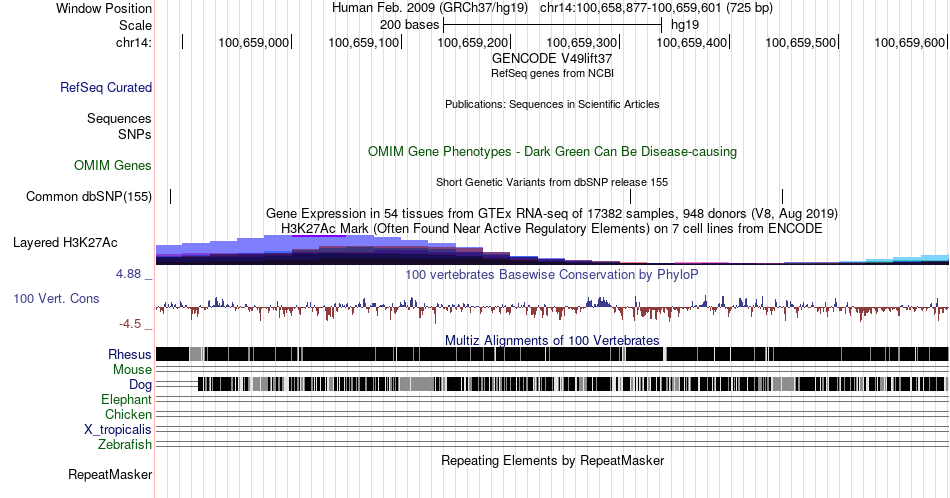Open the OMIM Genes track settings

113,165
